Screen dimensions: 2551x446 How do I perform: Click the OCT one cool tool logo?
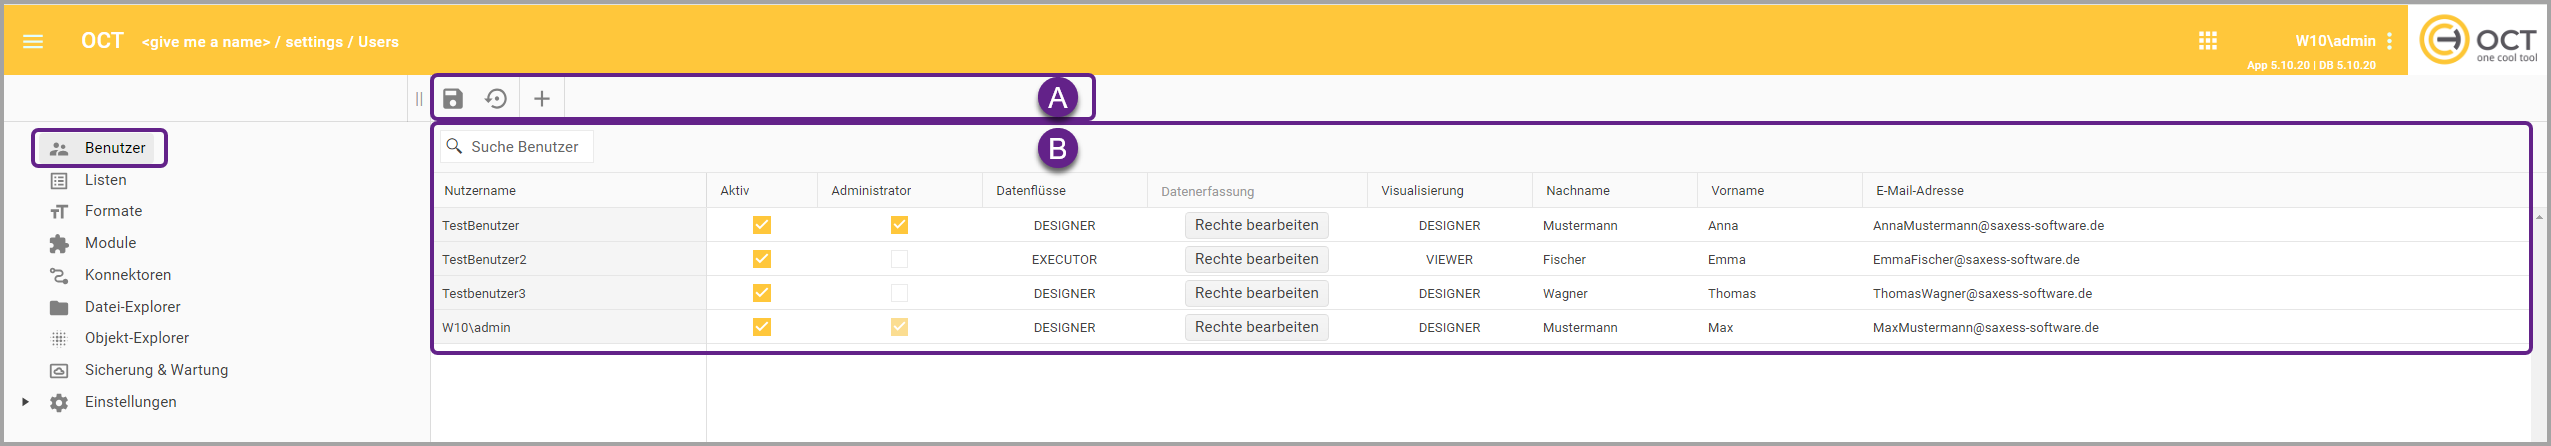[2477, 41]
